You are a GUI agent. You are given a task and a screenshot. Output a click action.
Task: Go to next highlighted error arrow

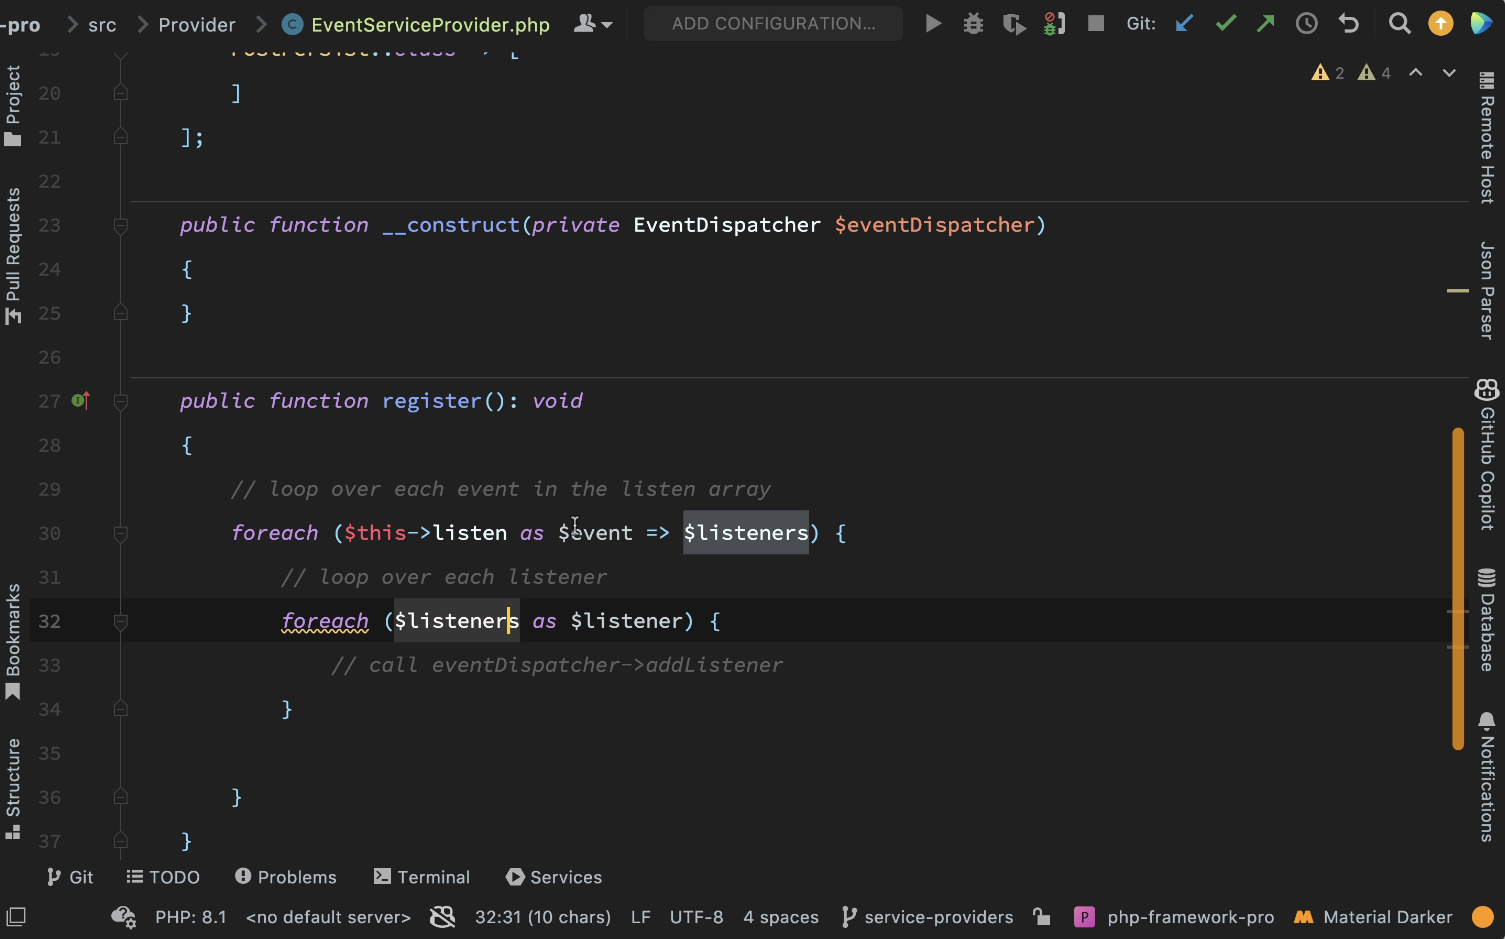coord(1449,73)
